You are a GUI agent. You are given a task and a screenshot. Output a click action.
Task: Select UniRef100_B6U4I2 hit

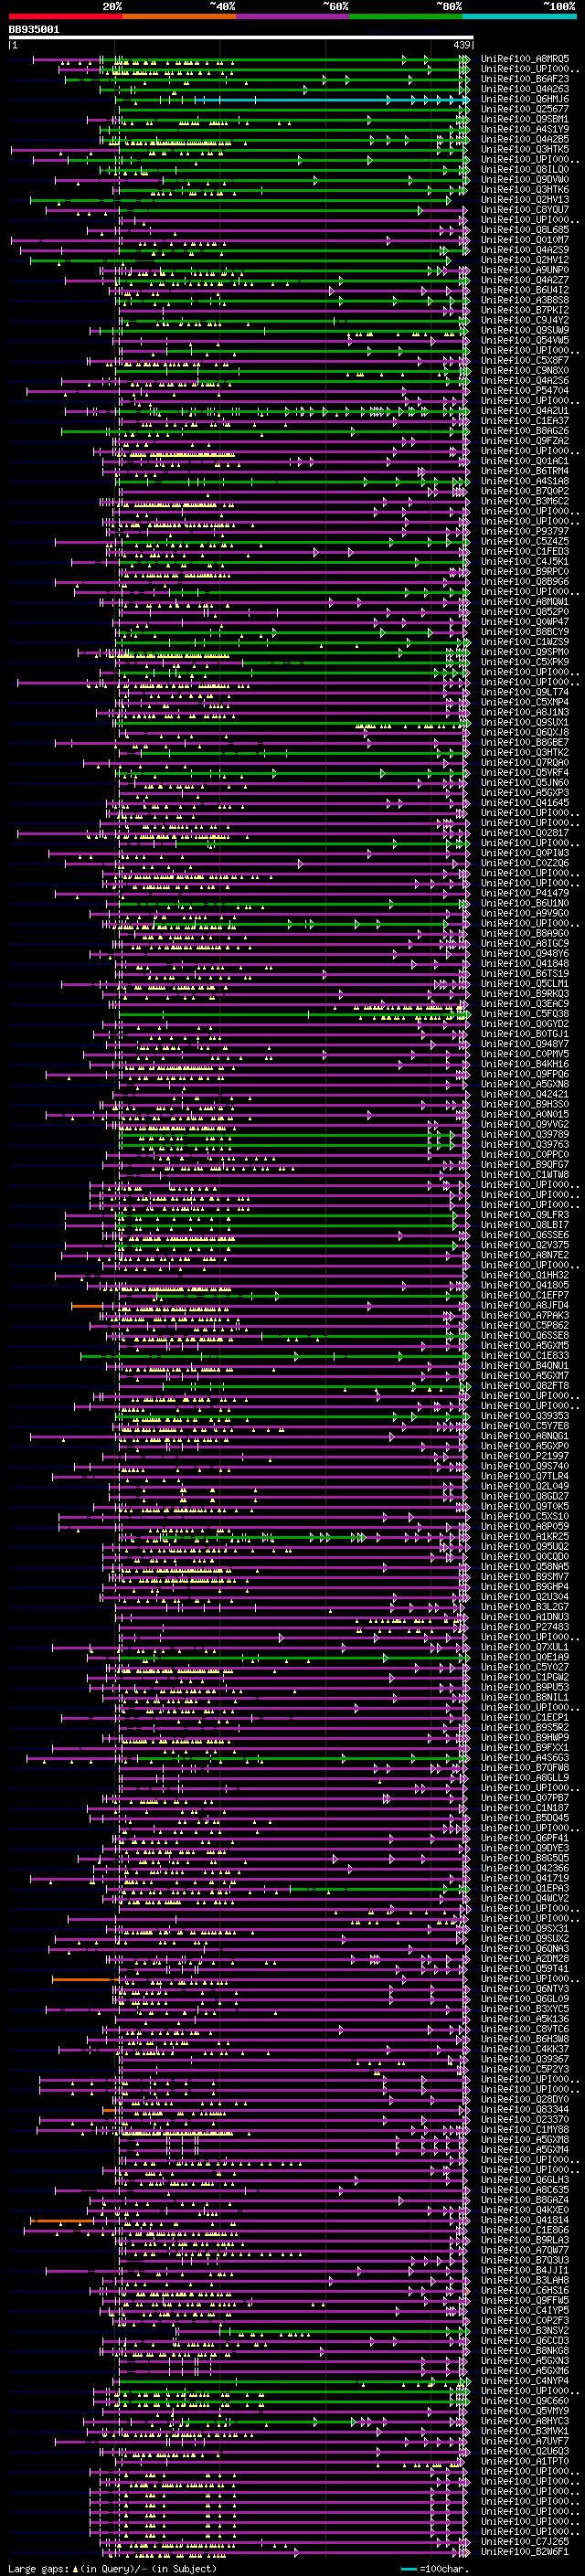(x=525, y=290)
